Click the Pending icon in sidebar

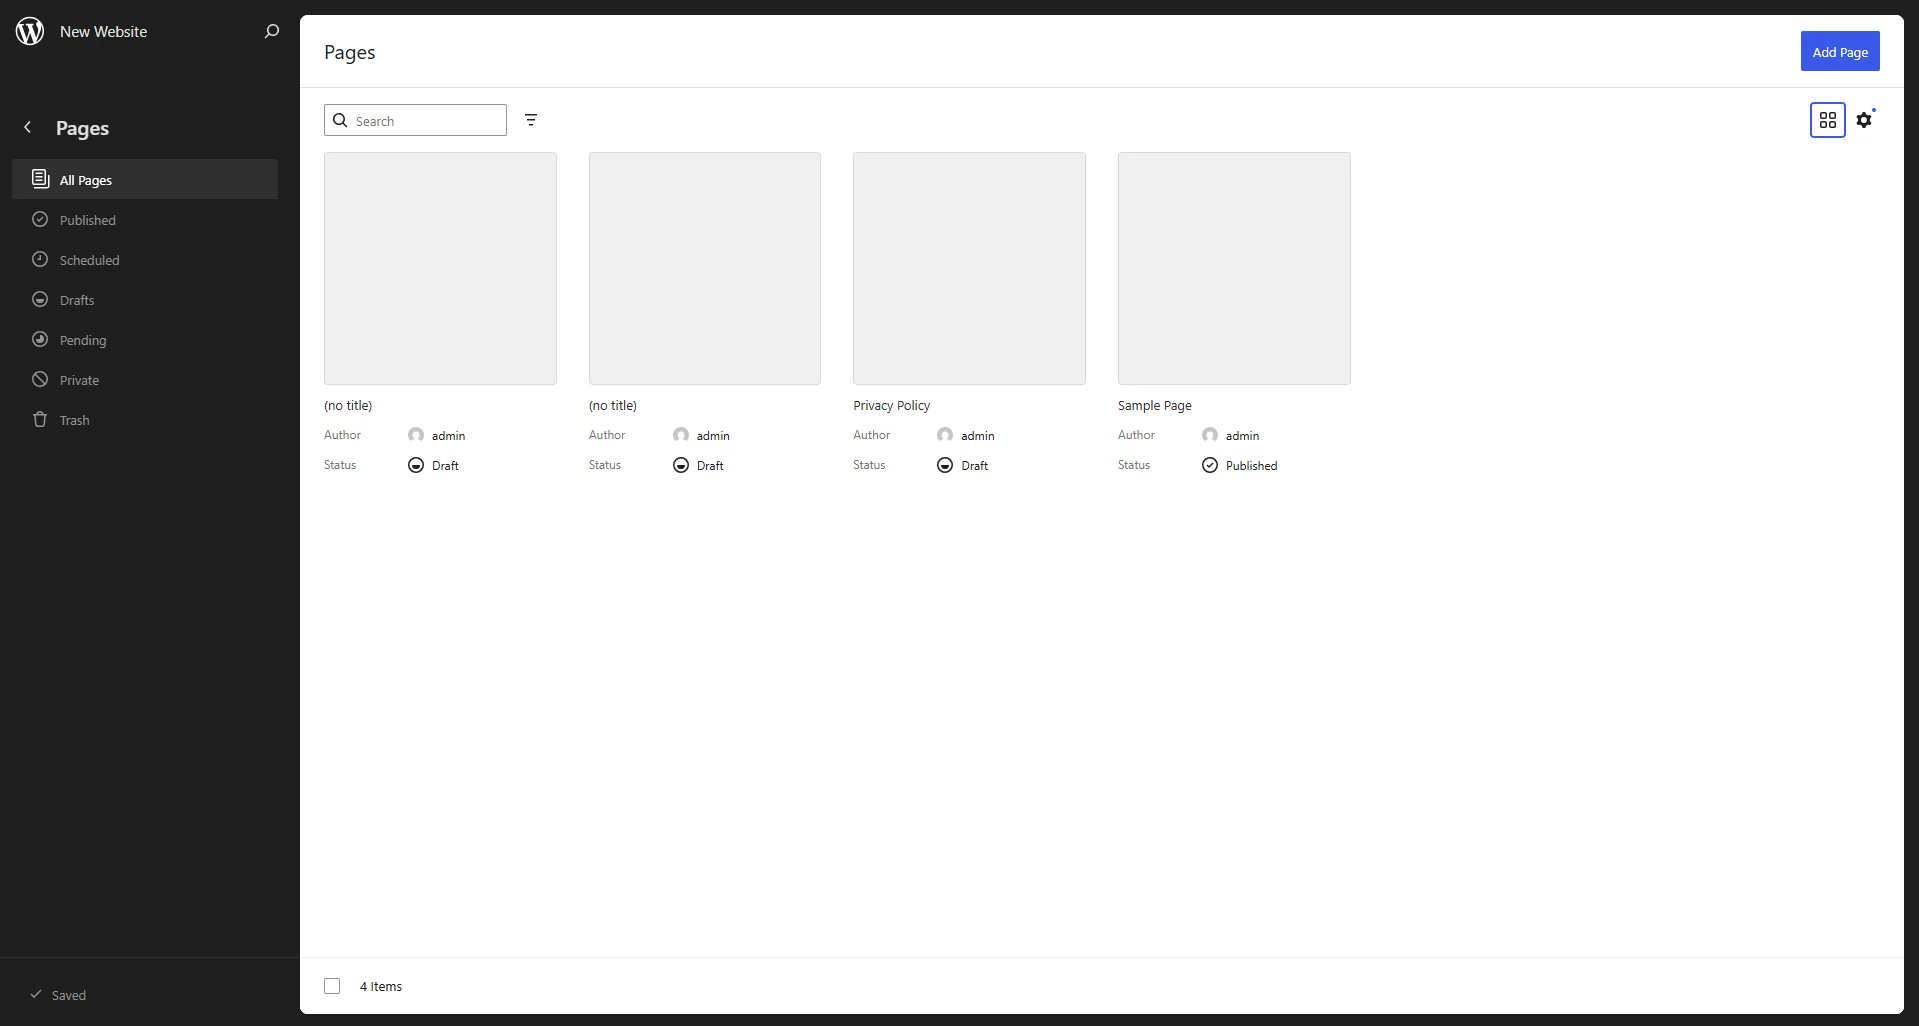click(40, 339)
